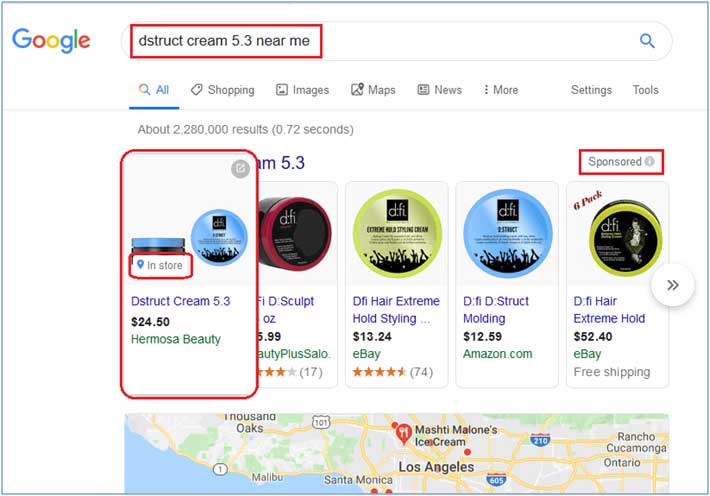710x496 pixels.
Task: Click the Amazon.com seller name
Action: [x=498, y=354]
